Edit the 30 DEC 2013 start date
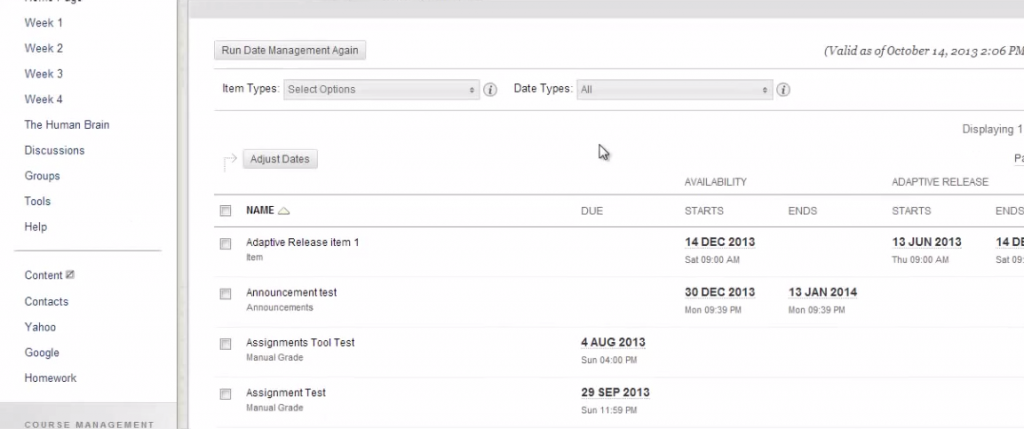The height and width of the screenshot is (429, 1024). coord(720,293)
